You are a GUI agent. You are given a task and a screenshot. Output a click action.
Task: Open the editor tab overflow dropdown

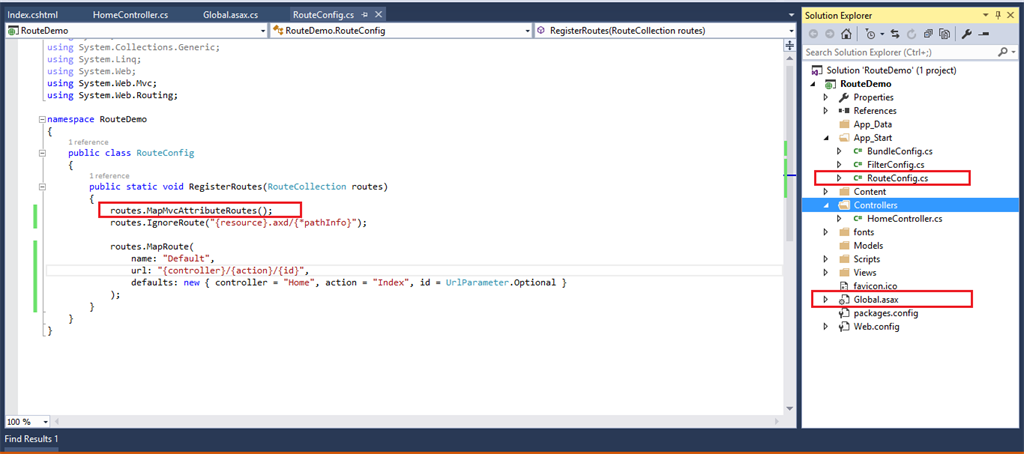coord(790,15)
